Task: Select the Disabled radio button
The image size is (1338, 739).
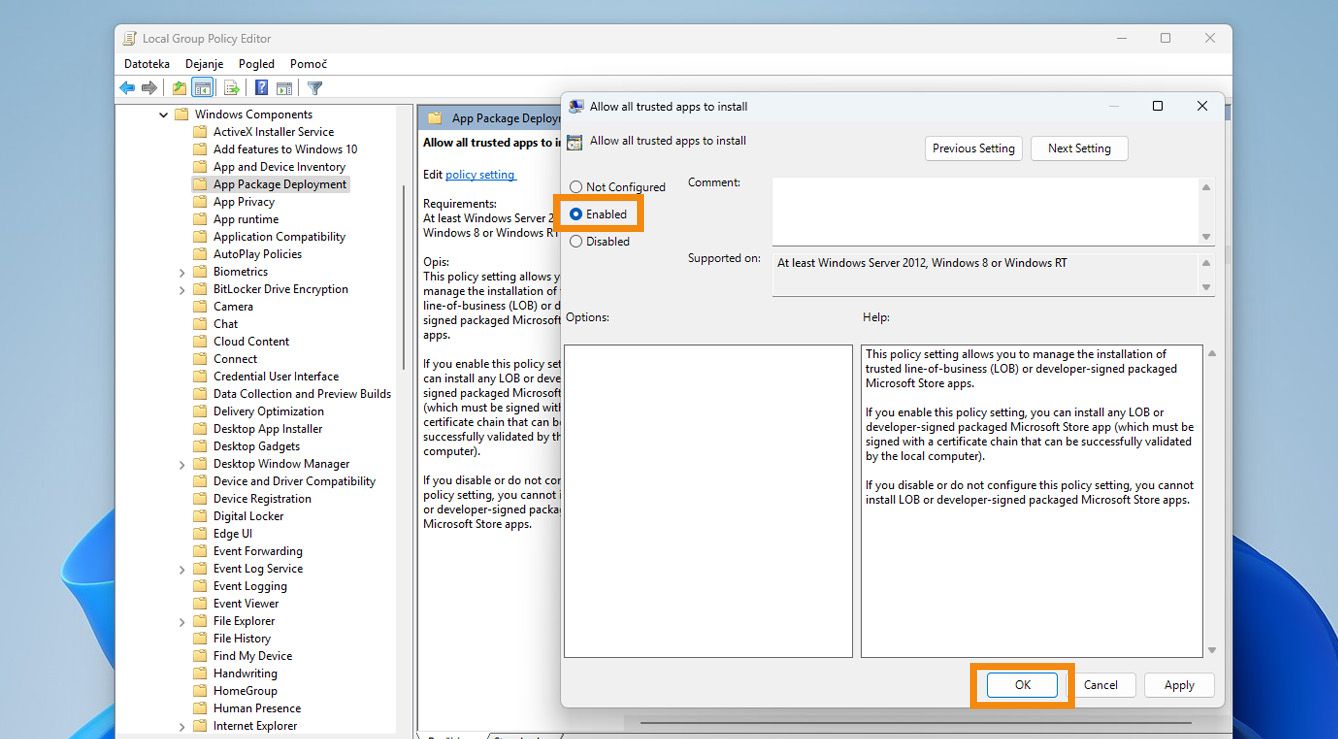Action: (x=576, y=241)
